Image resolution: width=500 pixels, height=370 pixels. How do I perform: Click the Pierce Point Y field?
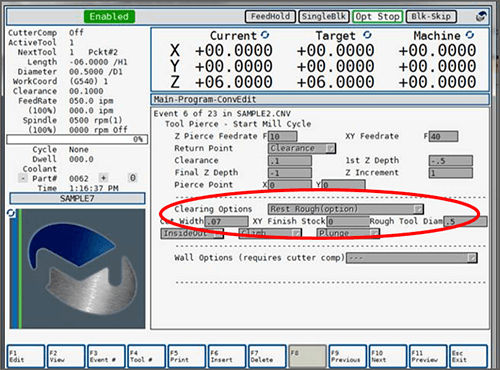[343, 185]
